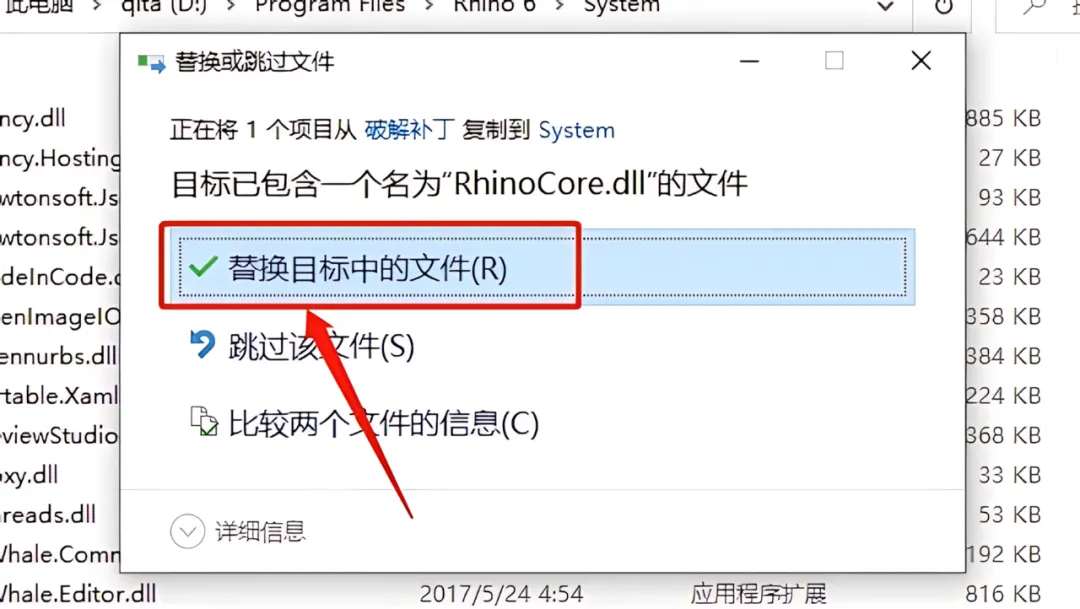Click the compare files document icon
The image size is (1080, 609).
(204, 422)
